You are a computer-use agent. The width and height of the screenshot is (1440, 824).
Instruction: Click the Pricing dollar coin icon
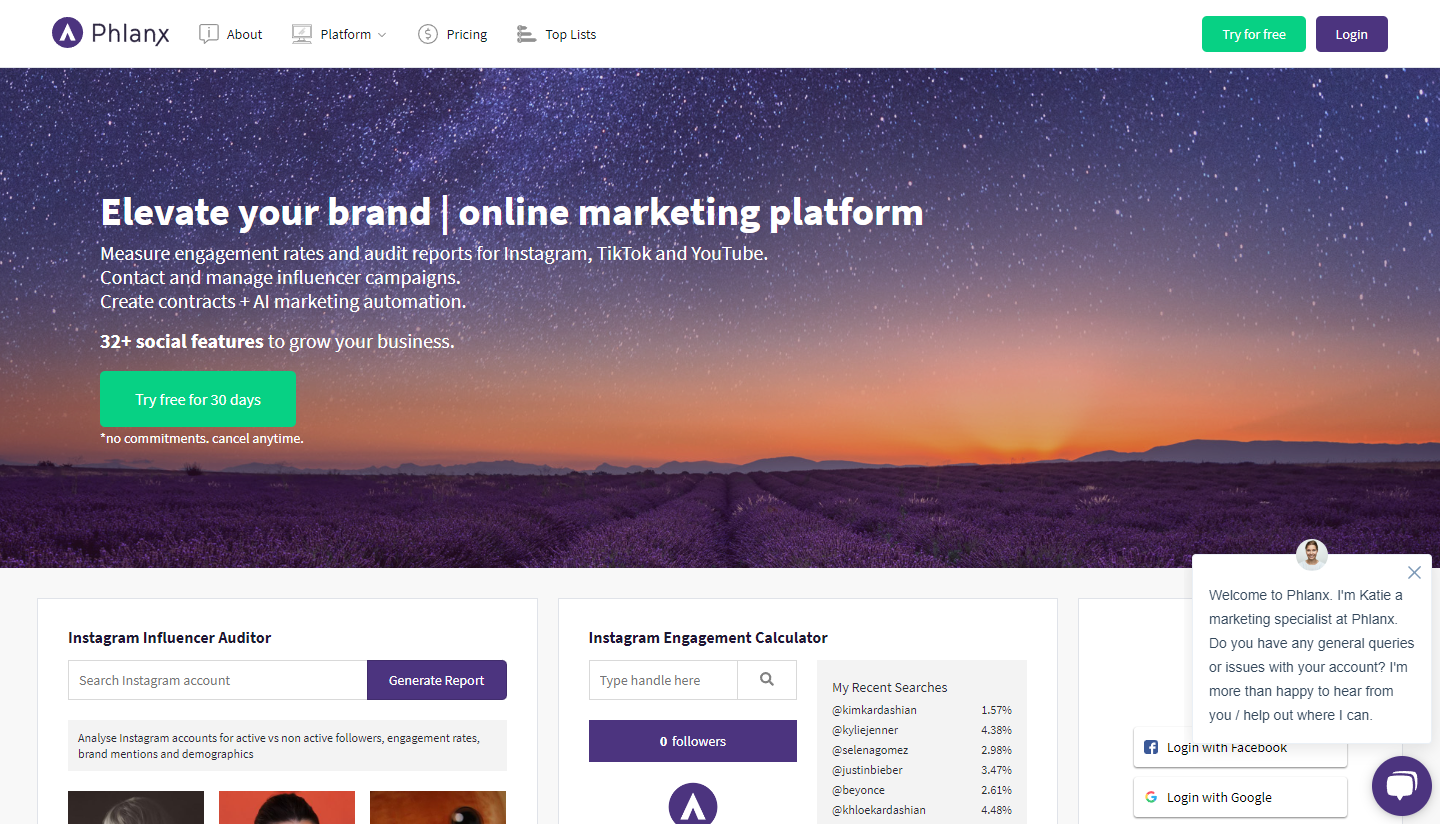click(x=428, y=34)
